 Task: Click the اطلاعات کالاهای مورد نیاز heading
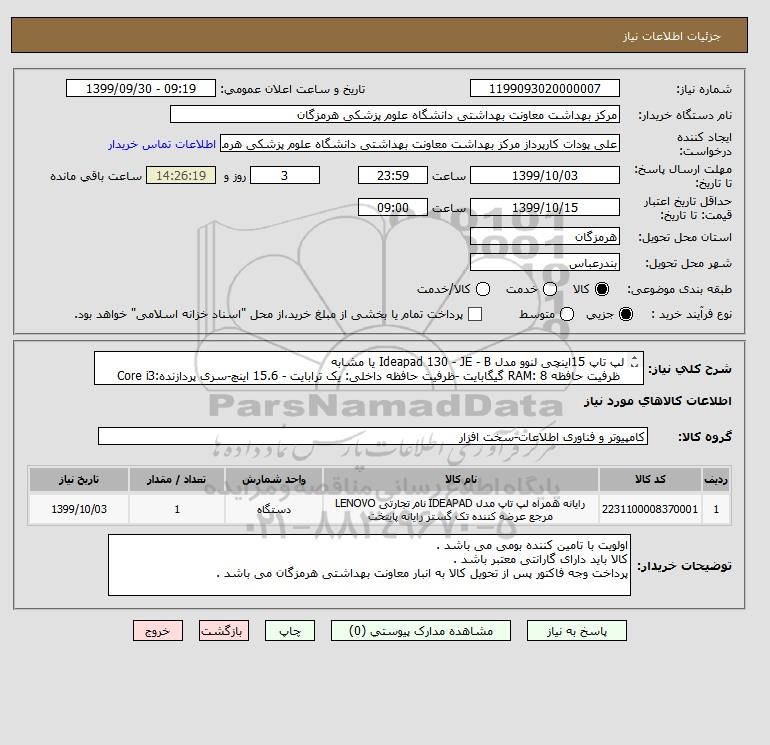point(658,401)
